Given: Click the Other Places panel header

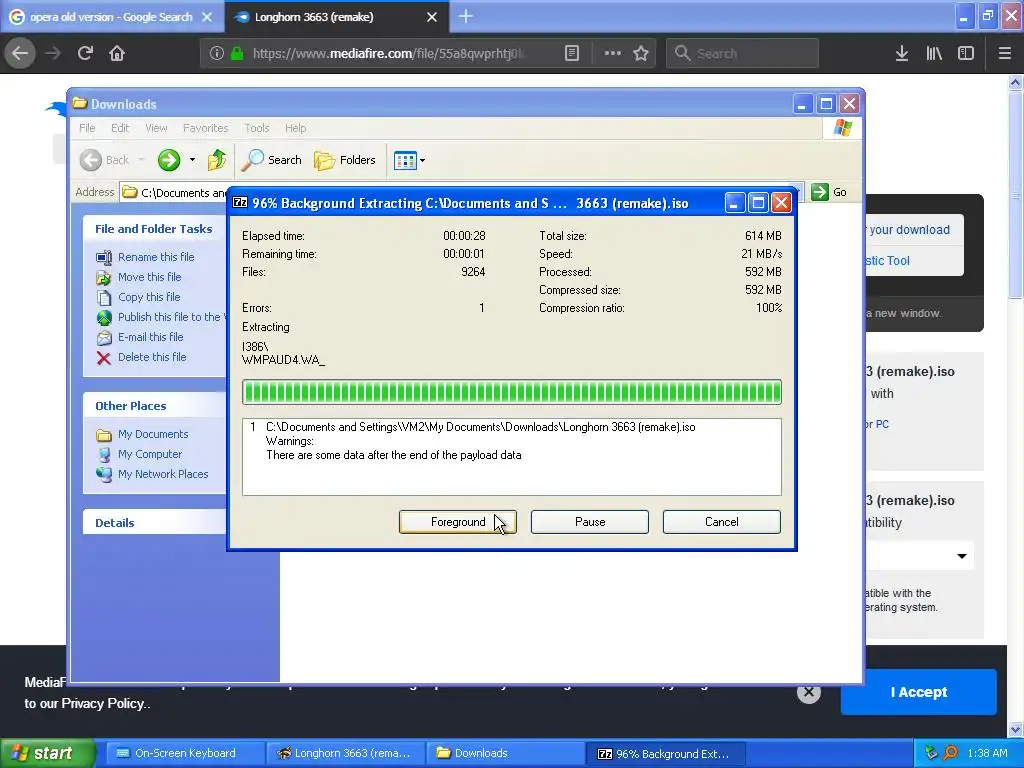Looking at the screenshot, I should tap(155, 406).
